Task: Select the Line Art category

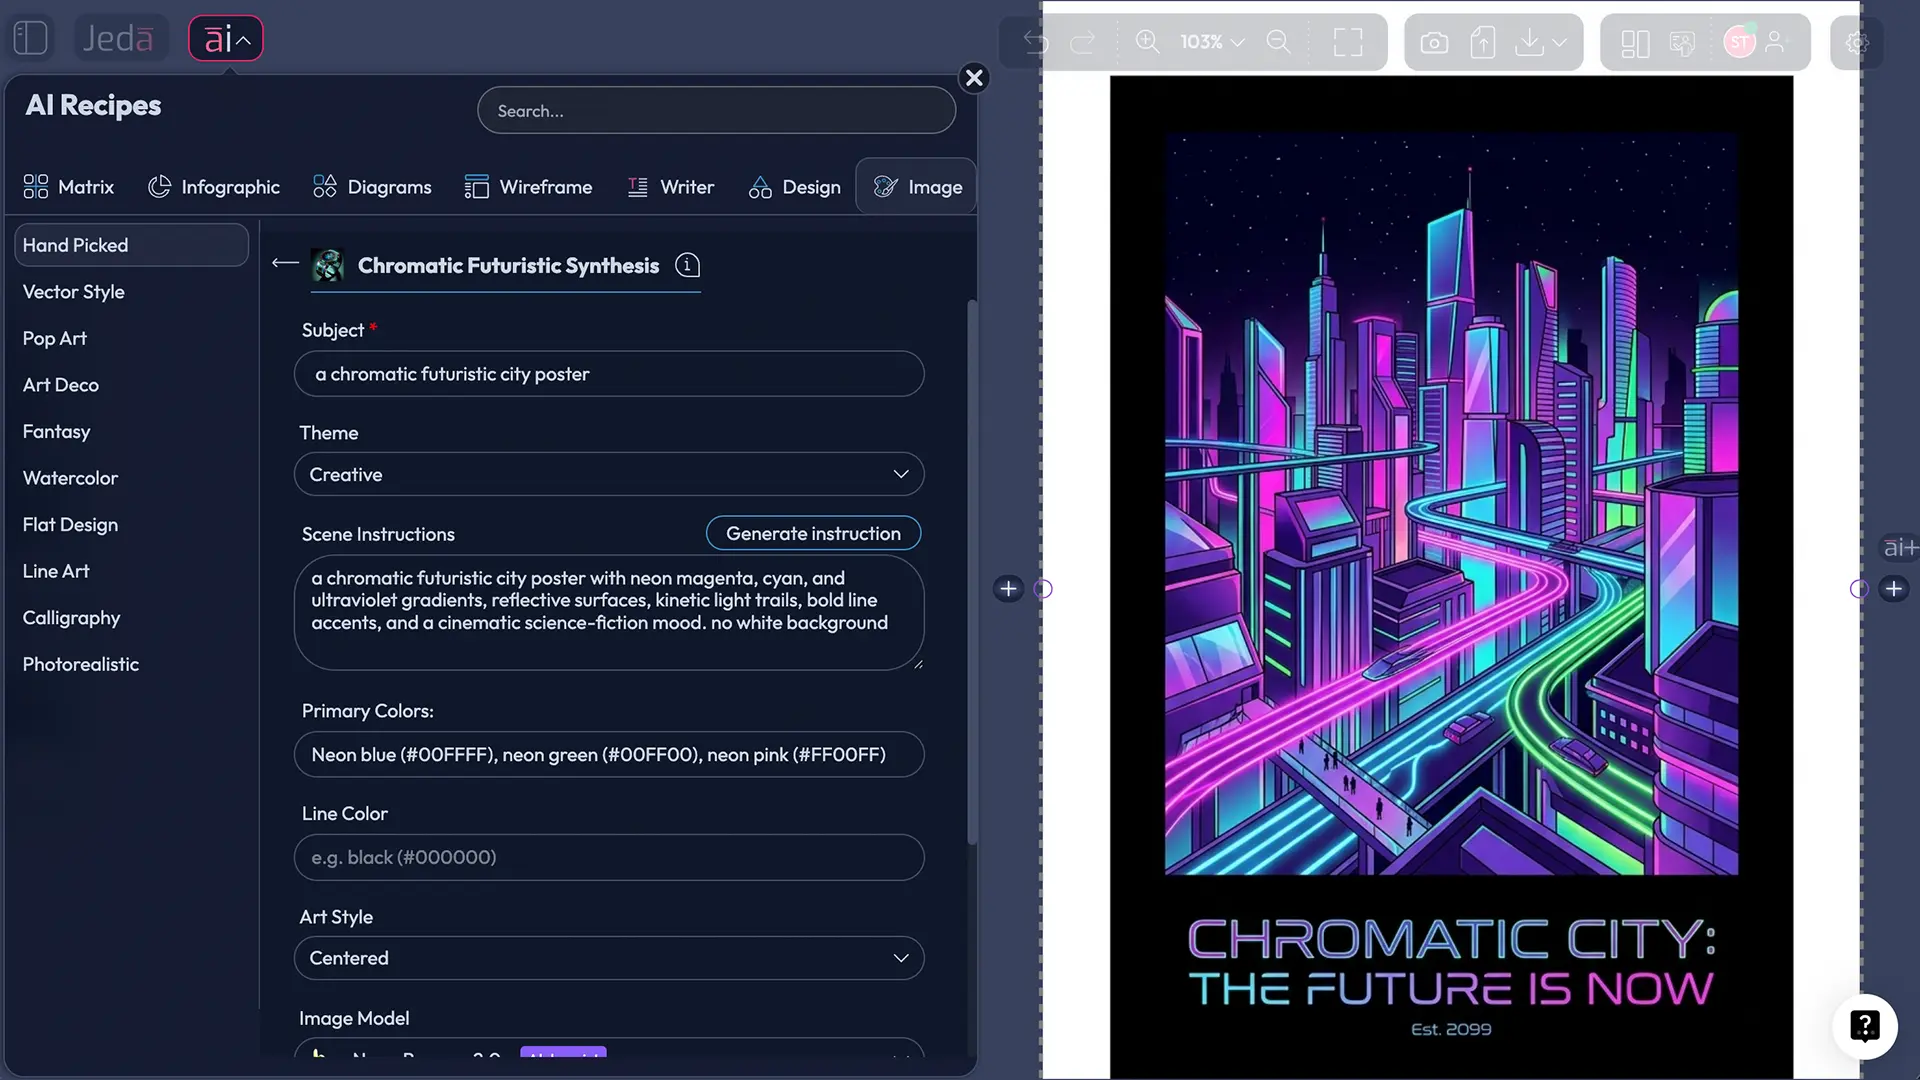Action: 56,571
